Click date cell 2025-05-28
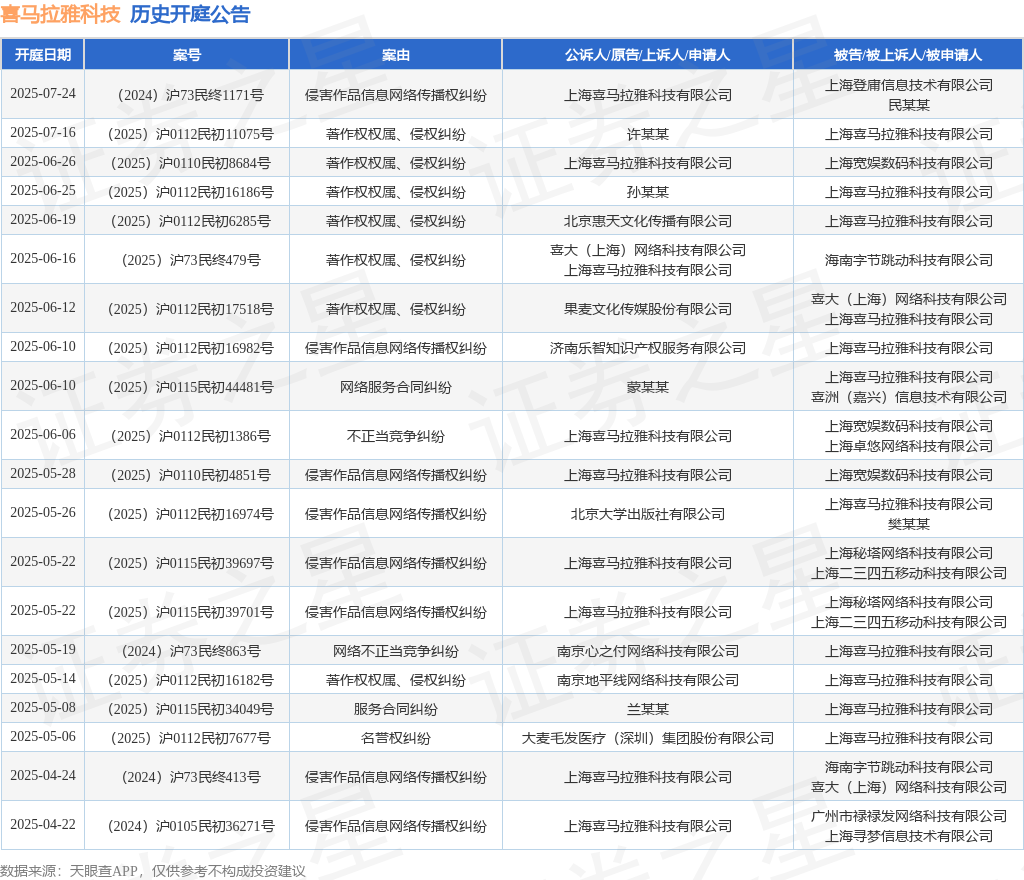1024x880 pixels. coord(43,474)
